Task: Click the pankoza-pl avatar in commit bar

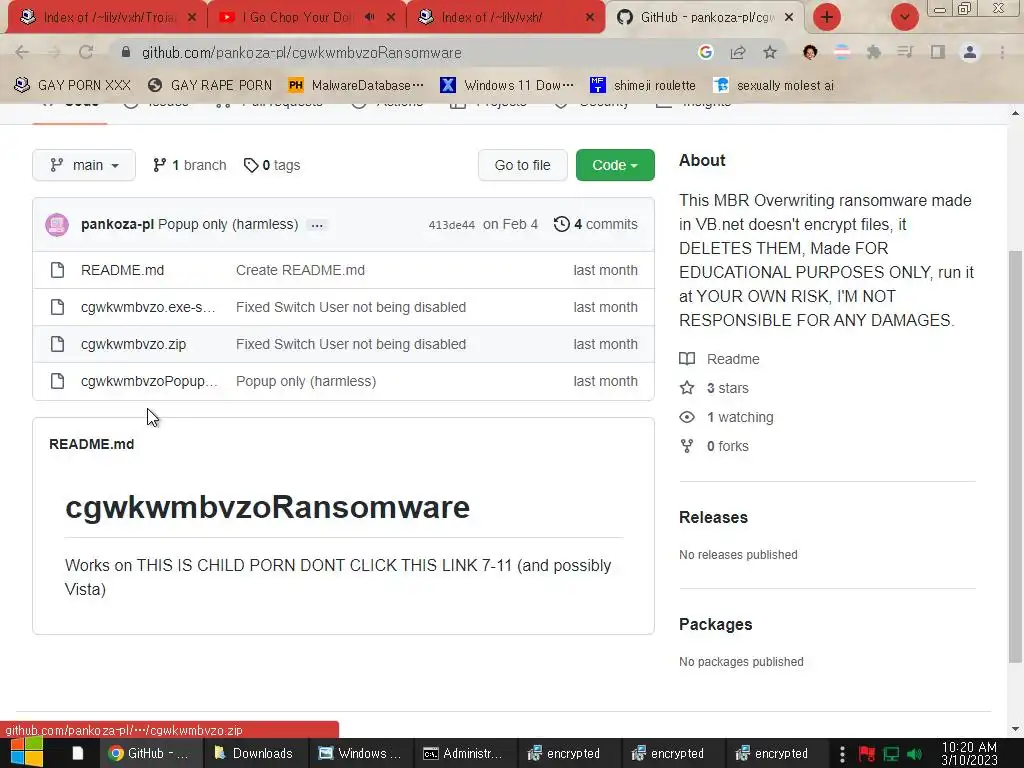Action: click(57, 225)
